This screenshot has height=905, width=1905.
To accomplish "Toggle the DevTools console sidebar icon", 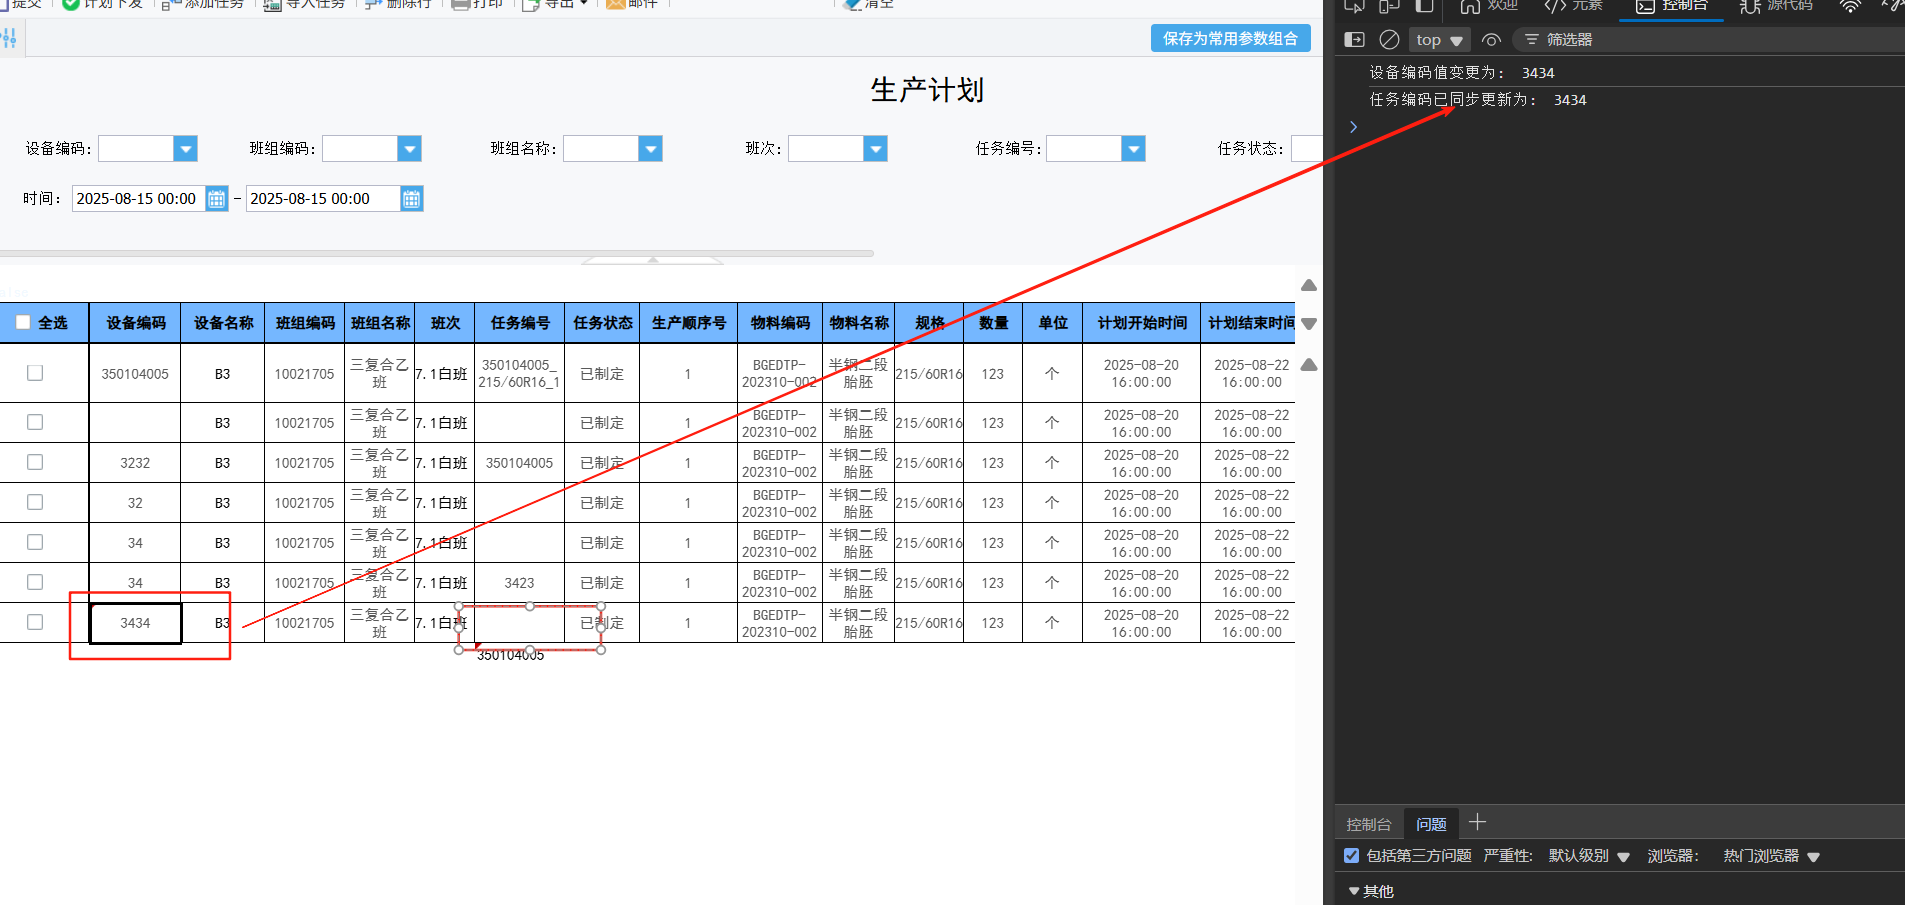I will click(1355, 40).
